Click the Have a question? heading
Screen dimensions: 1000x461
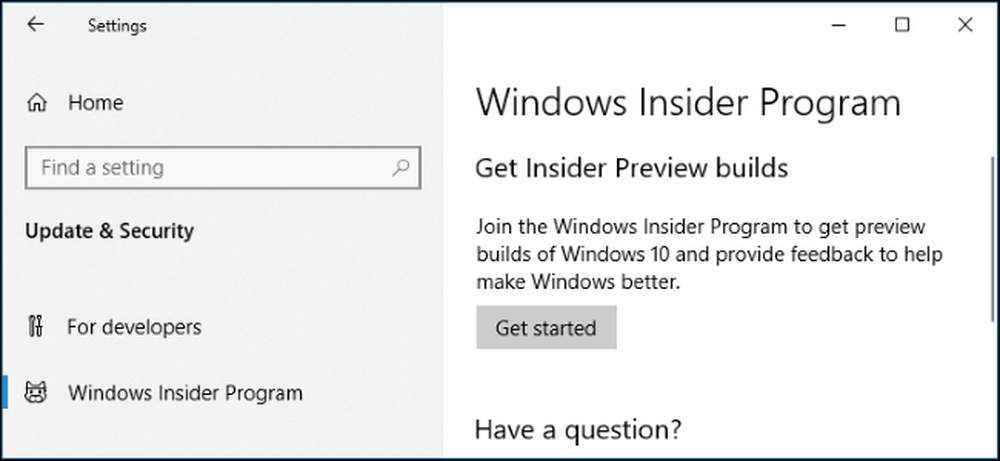point(578,429)
